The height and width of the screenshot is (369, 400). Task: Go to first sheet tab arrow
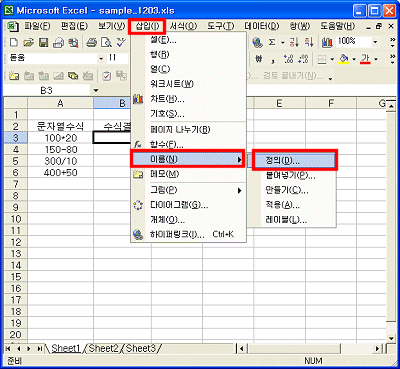point(8,349)
